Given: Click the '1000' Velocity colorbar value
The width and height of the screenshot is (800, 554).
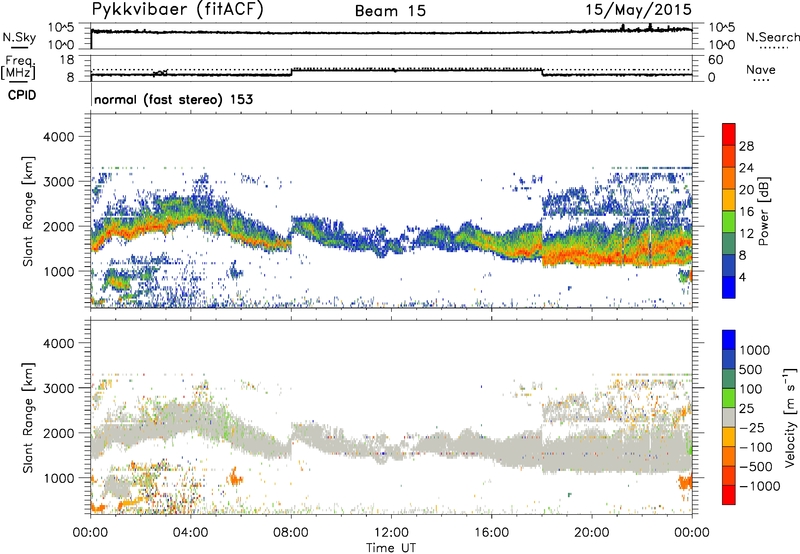Looking at the screenshot, I should point(754,350).
